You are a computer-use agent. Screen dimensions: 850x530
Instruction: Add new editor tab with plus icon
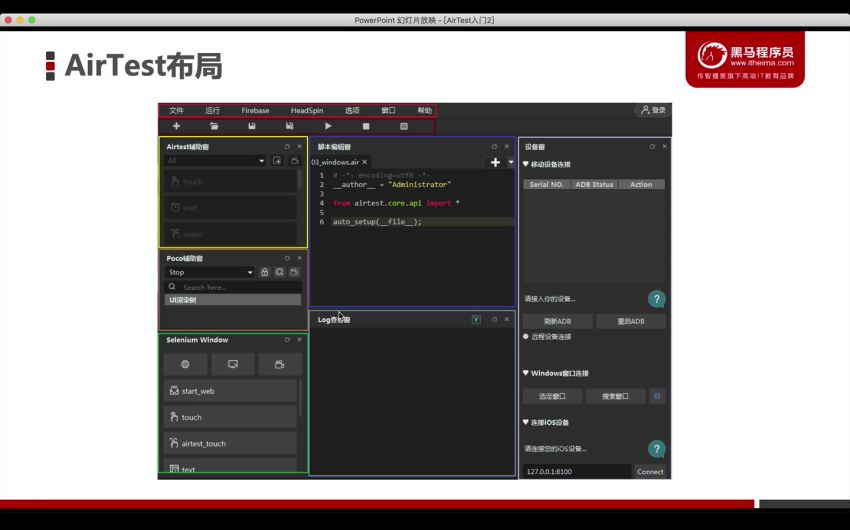point(495,162)
